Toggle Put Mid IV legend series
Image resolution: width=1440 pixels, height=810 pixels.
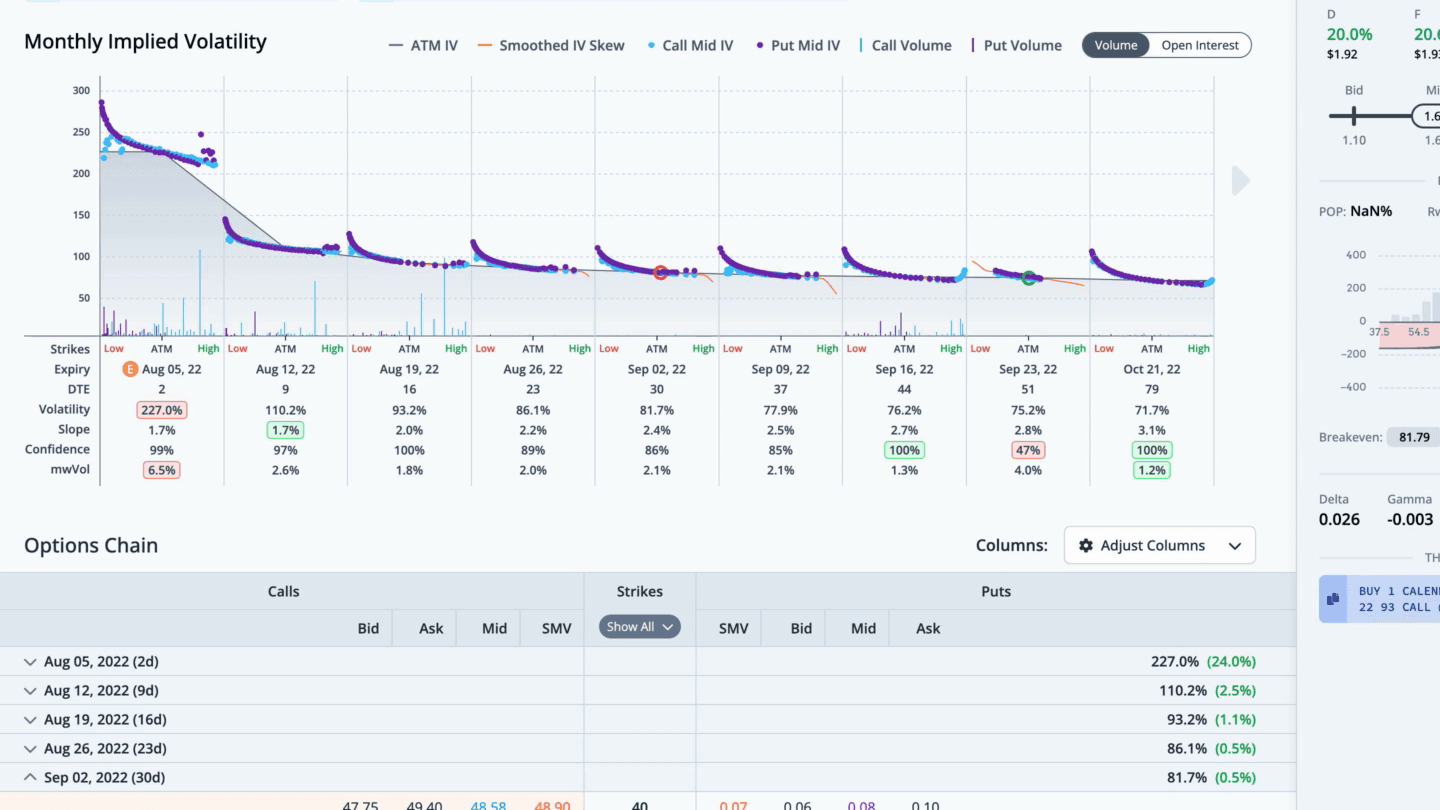[x=798, y=45]
